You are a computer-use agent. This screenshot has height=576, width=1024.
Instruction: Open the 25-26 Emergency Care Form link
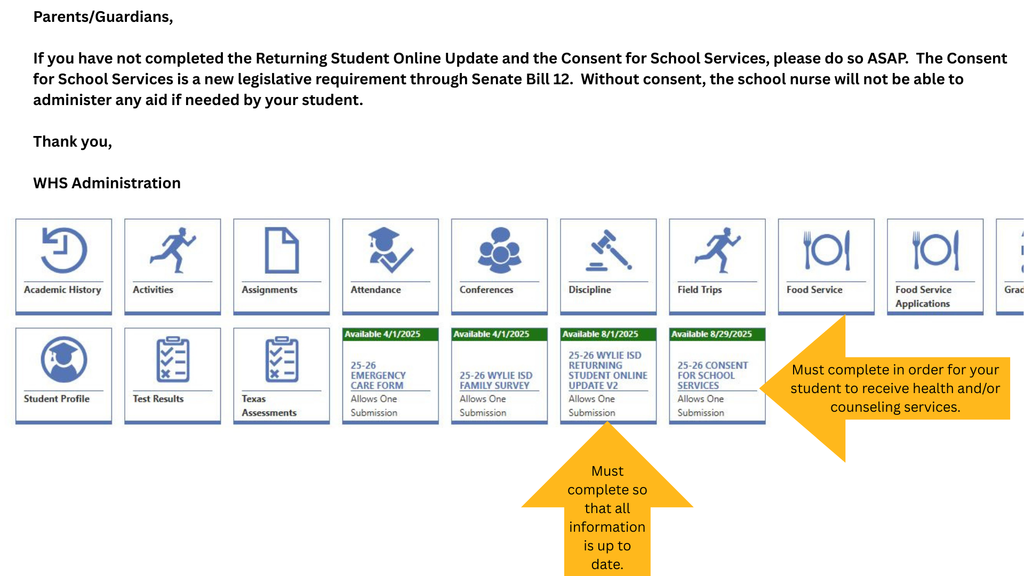pyautogui.click(x=378, y=375)
